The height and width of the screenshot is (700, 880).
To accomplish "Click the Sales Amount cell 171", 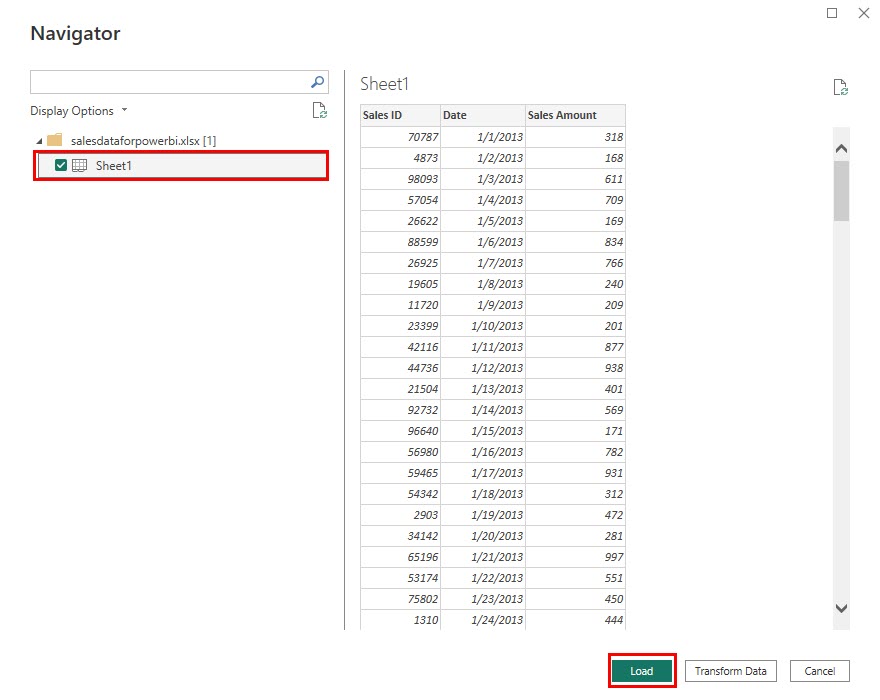I will 575,431.
